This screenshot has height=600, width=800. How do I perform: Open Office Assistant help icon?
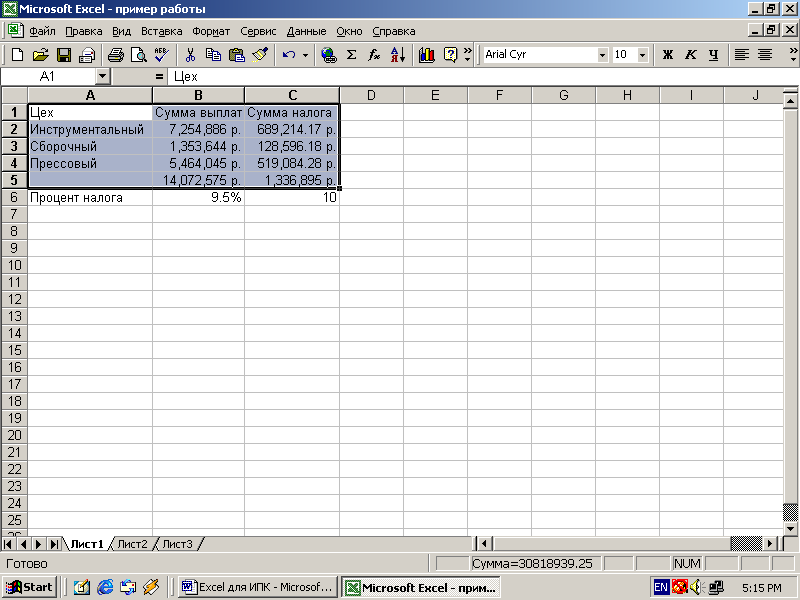point(450,55)
